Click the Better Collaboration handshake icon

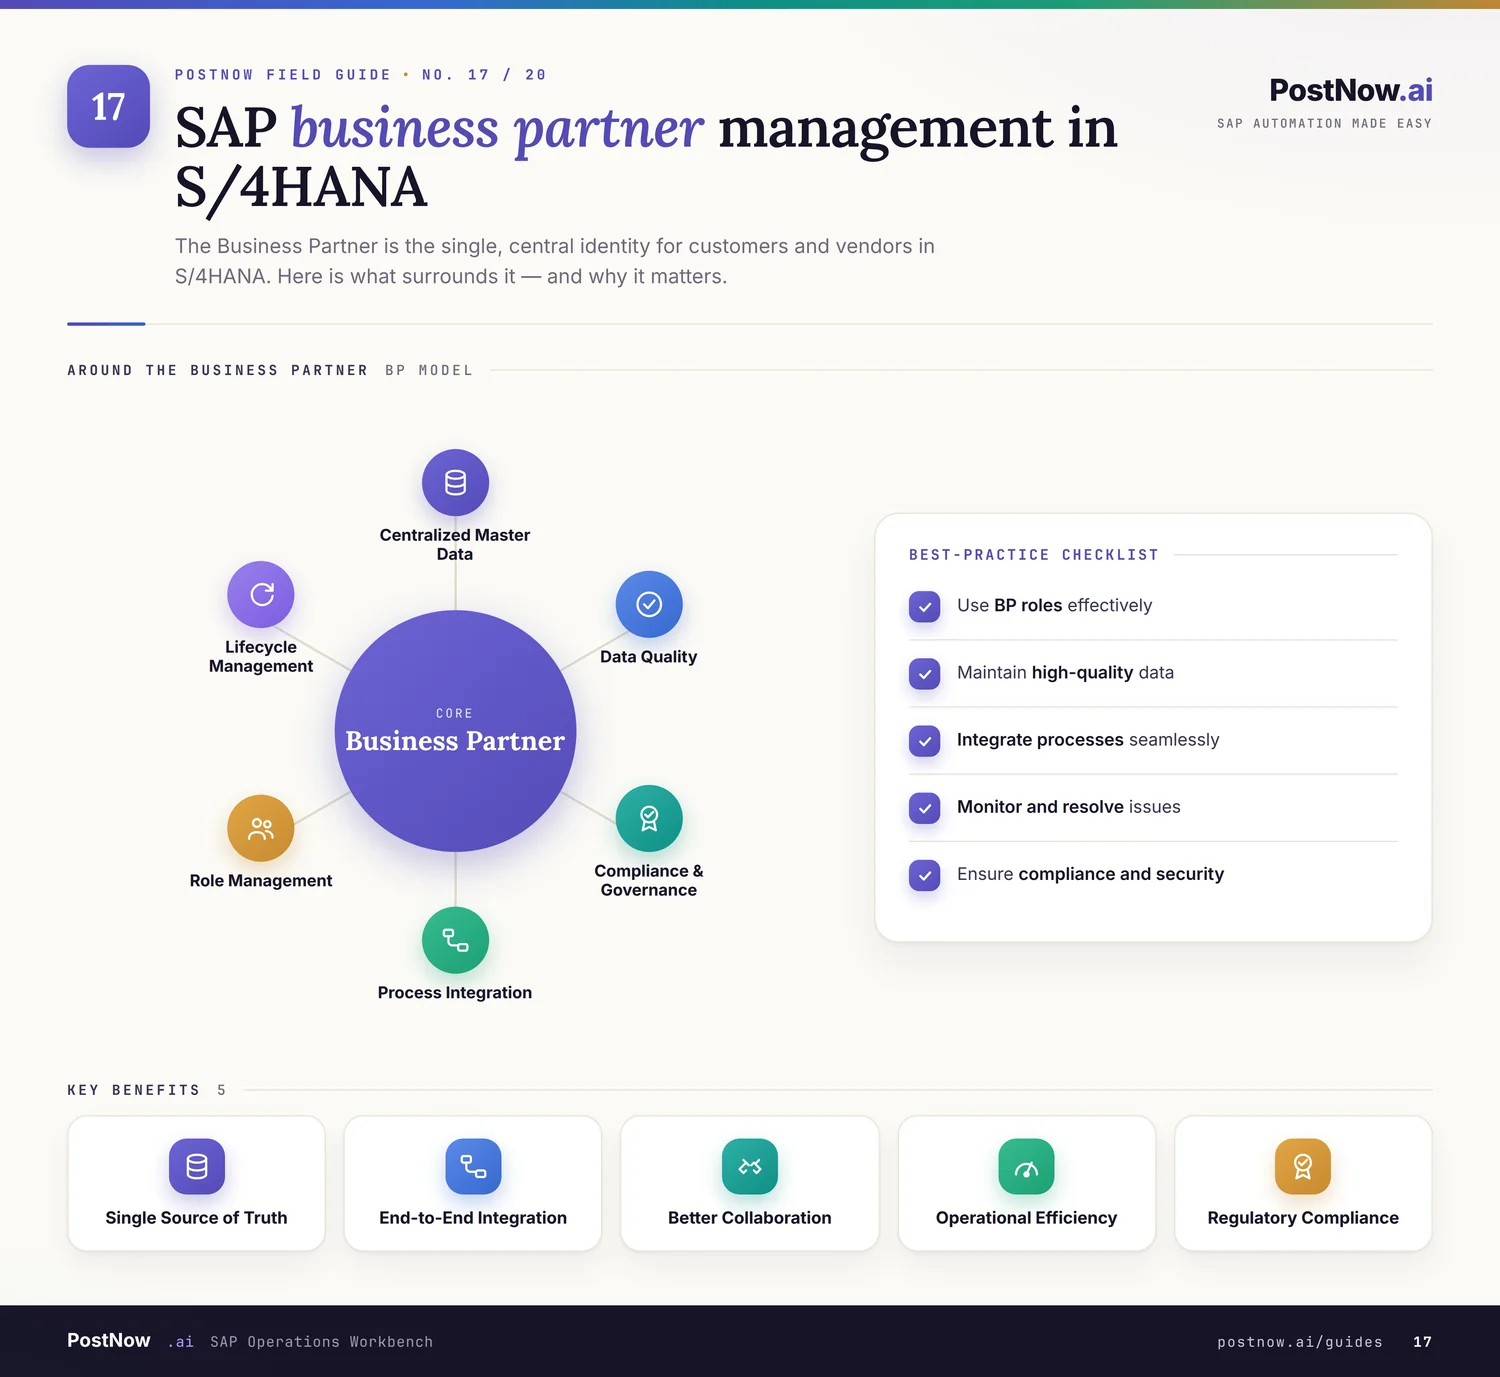click(x=750, y=1166)
